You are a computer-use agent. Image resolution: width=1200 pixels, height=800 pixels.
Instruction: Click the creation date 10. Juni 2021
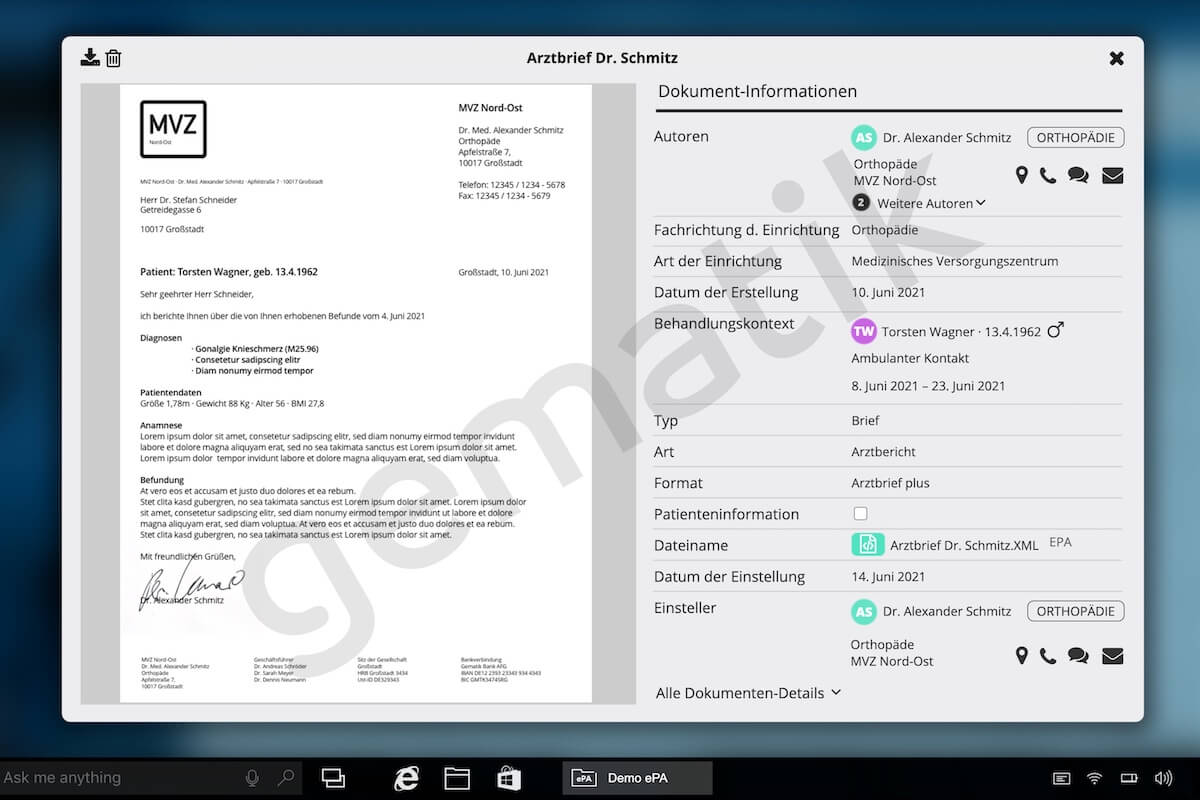pos(888,292)
